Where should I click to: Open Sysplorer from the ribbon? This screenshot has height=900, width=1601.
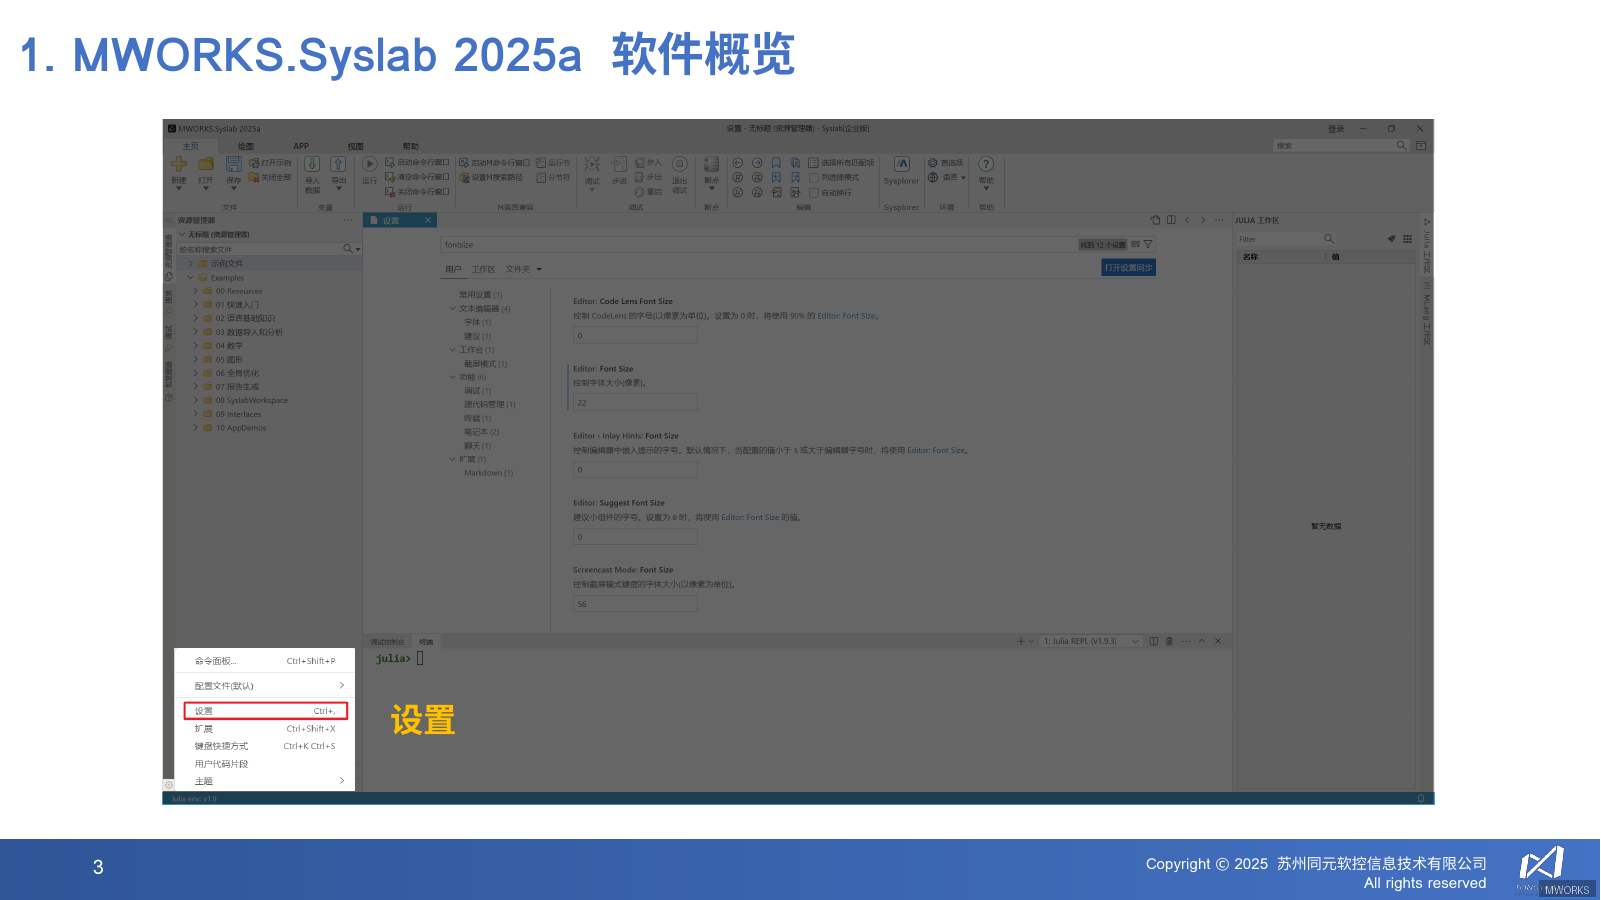point(901,172)
